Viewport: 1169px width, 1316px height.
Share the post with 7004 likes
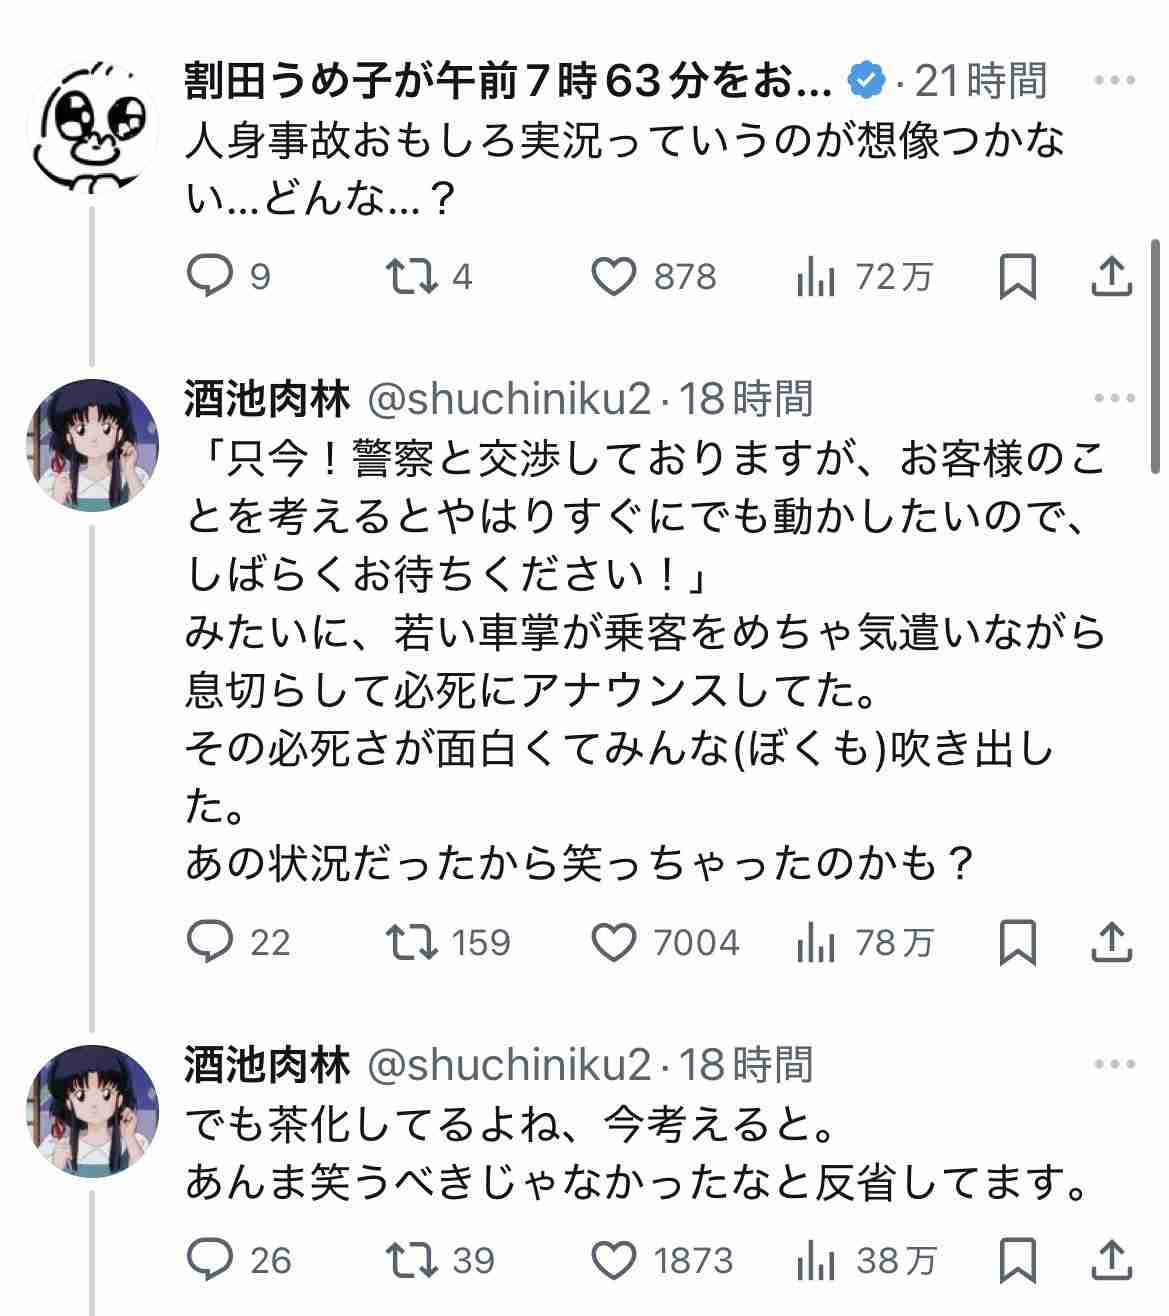[x=1111, y=942]
